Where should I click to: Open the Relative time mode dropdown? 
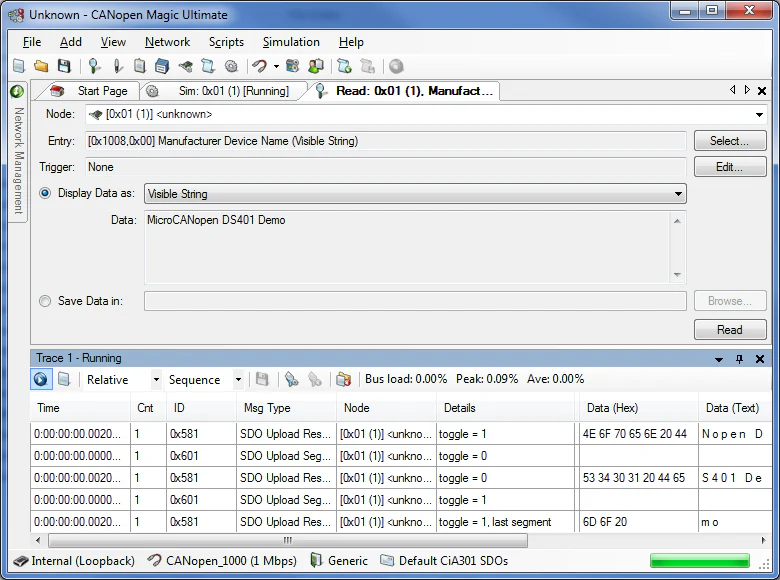coord(156,380)
